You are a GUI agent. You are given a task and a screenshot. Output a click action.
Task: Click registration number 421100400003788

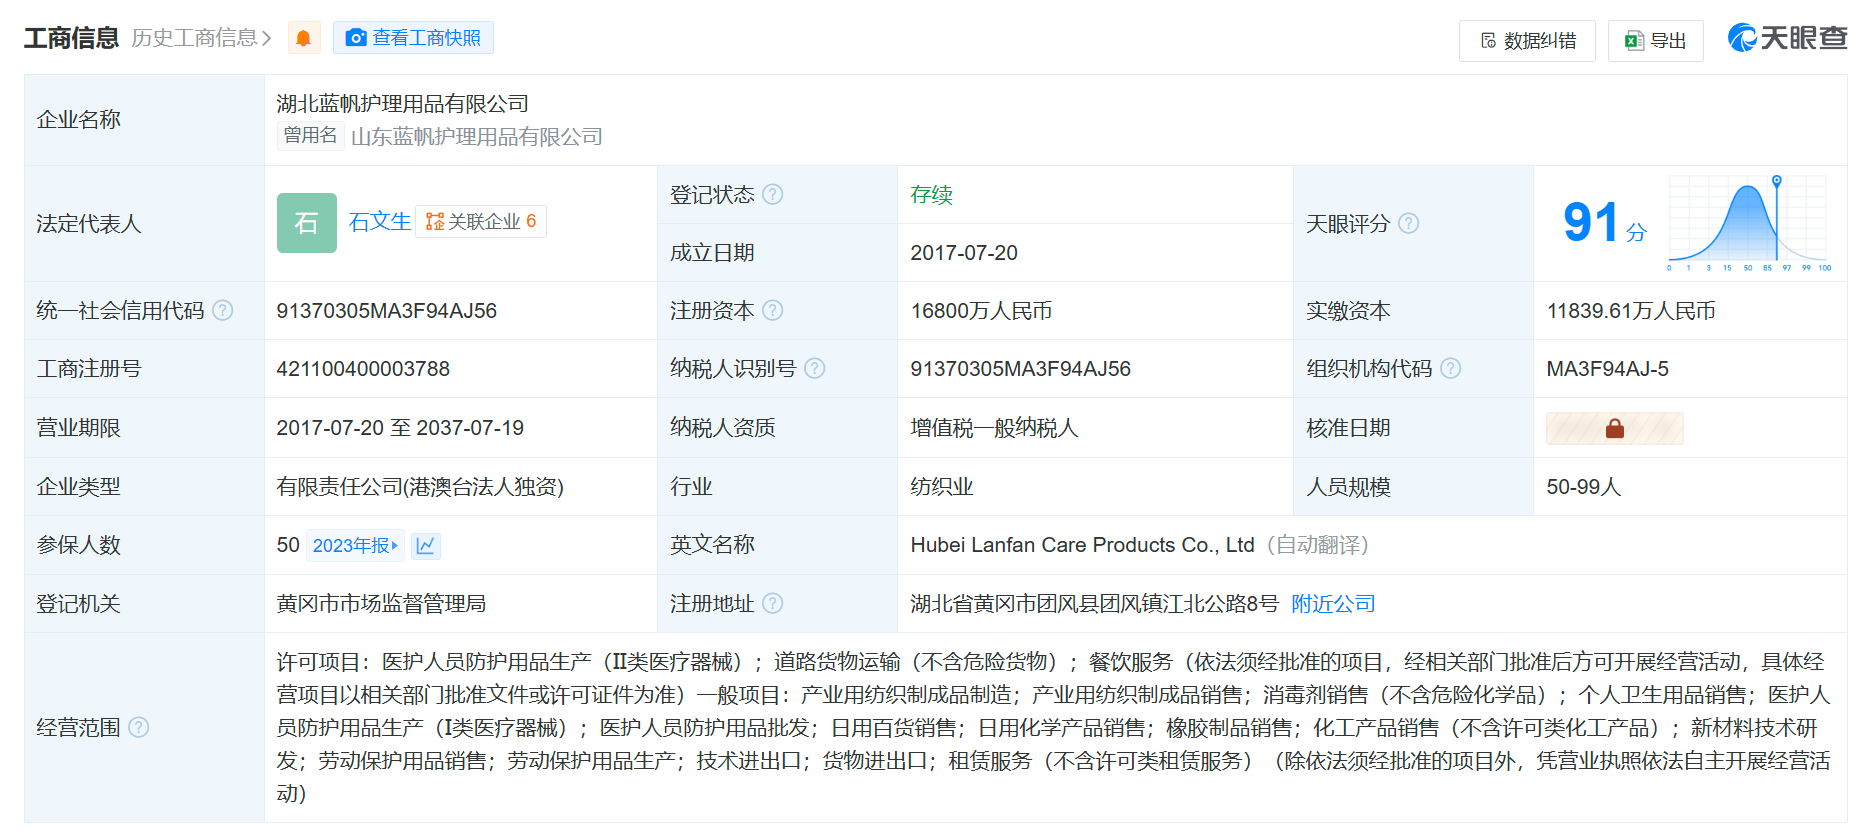tap(363, 369)
